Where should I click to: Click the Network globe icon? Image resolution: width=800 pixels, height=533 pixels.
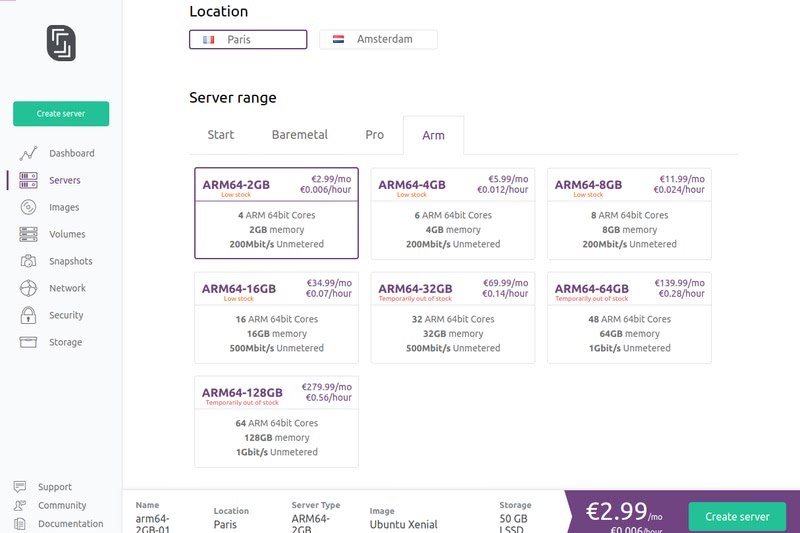28,288
